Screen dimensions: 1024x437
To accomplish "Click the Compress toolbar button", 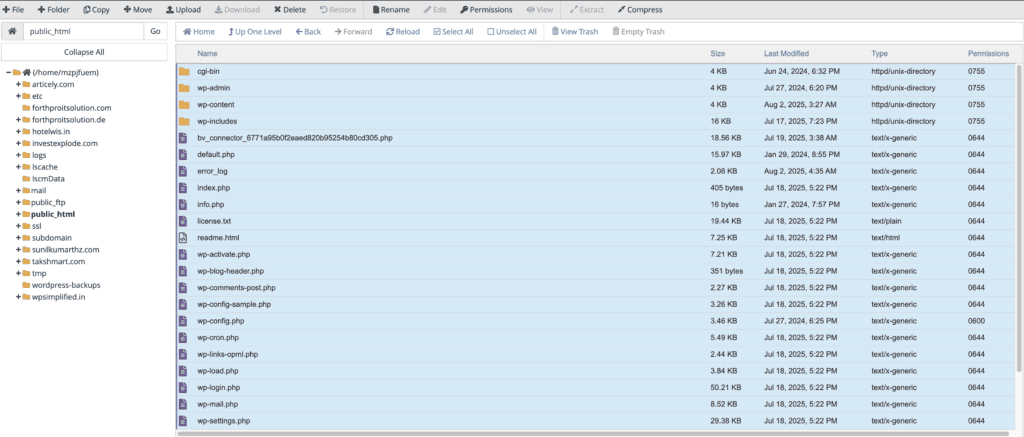I will [x=640, y=10].
